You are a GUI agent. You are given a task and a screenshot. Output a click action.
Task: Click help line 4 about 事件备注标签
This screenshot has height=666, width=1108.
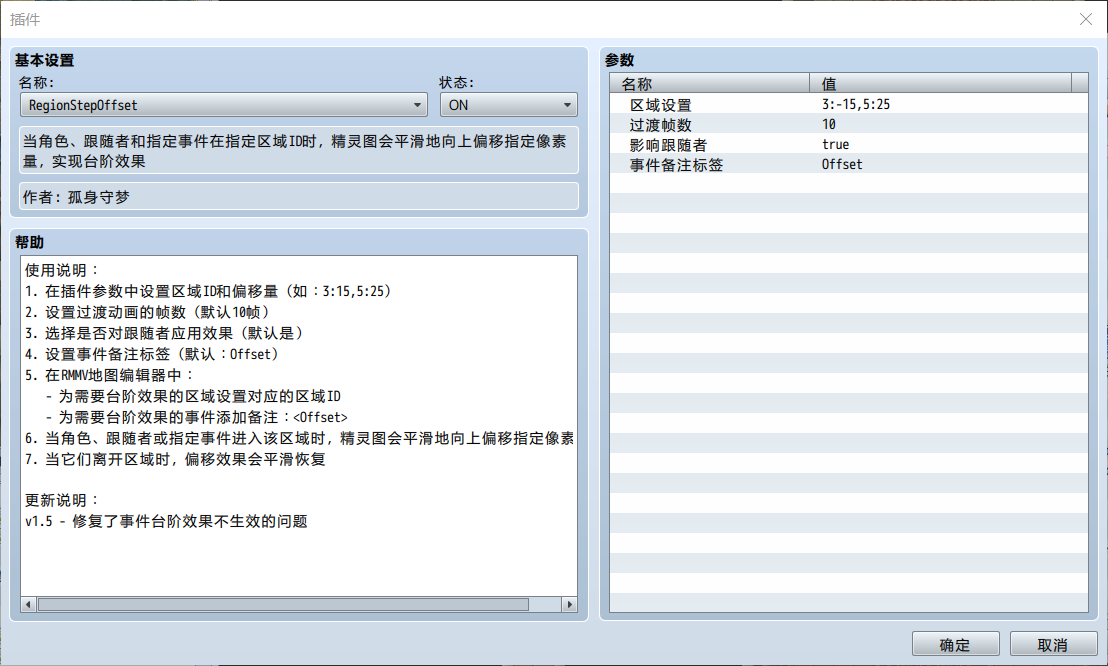click(152, 354)
